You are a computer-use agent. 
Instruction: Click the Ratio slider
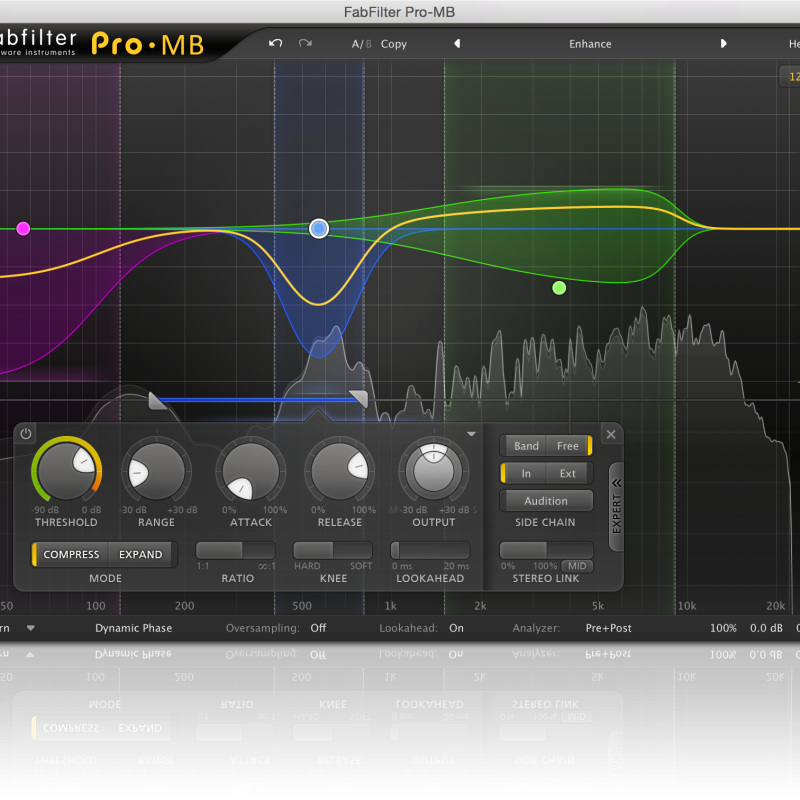pos(236,551)
